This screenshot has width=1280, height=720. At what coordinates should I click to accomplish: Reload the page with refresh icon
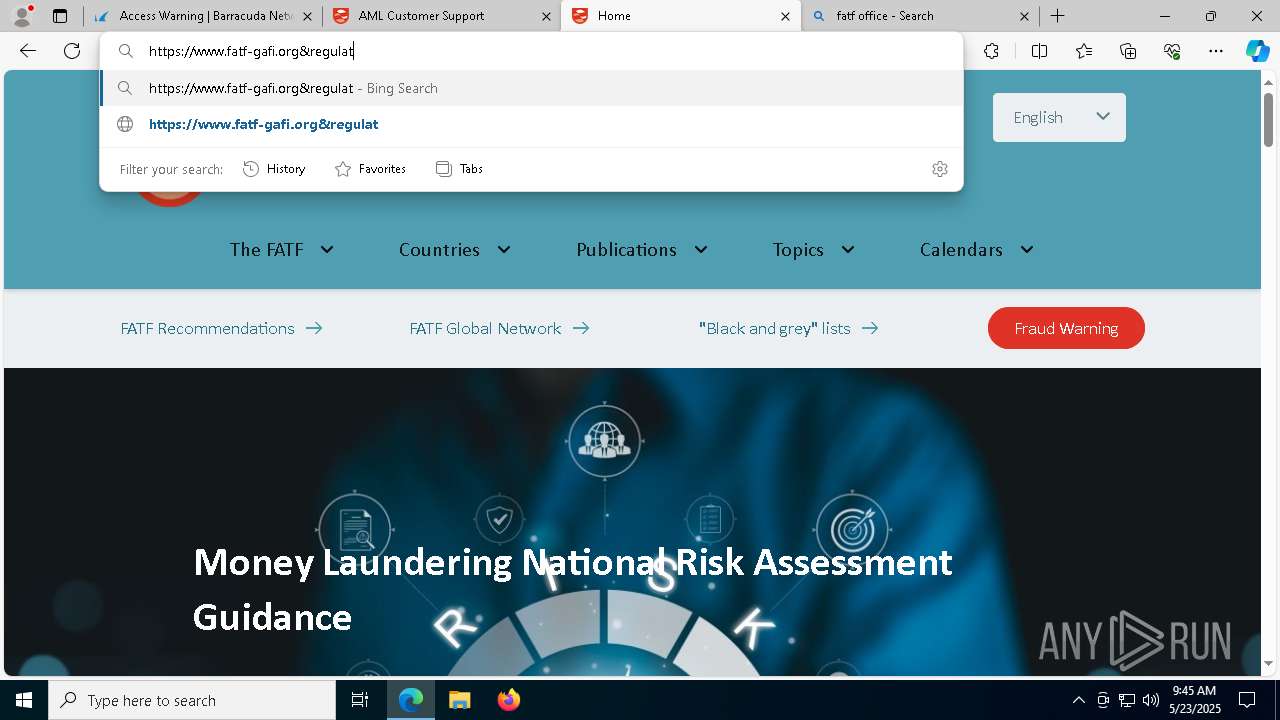pyautogui.click(x=72, y=51)
